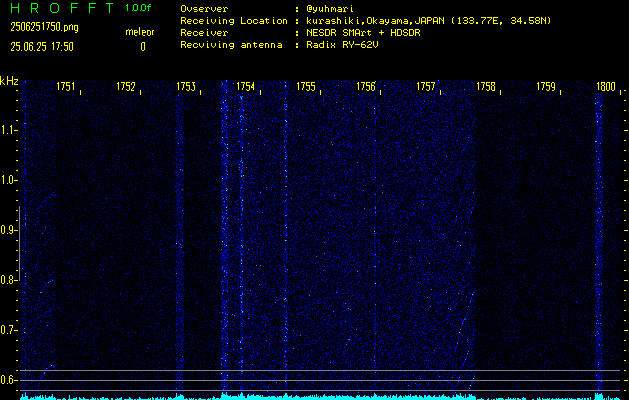Click the 1800 time marker

pyautogui.click(x=606, y=86)
